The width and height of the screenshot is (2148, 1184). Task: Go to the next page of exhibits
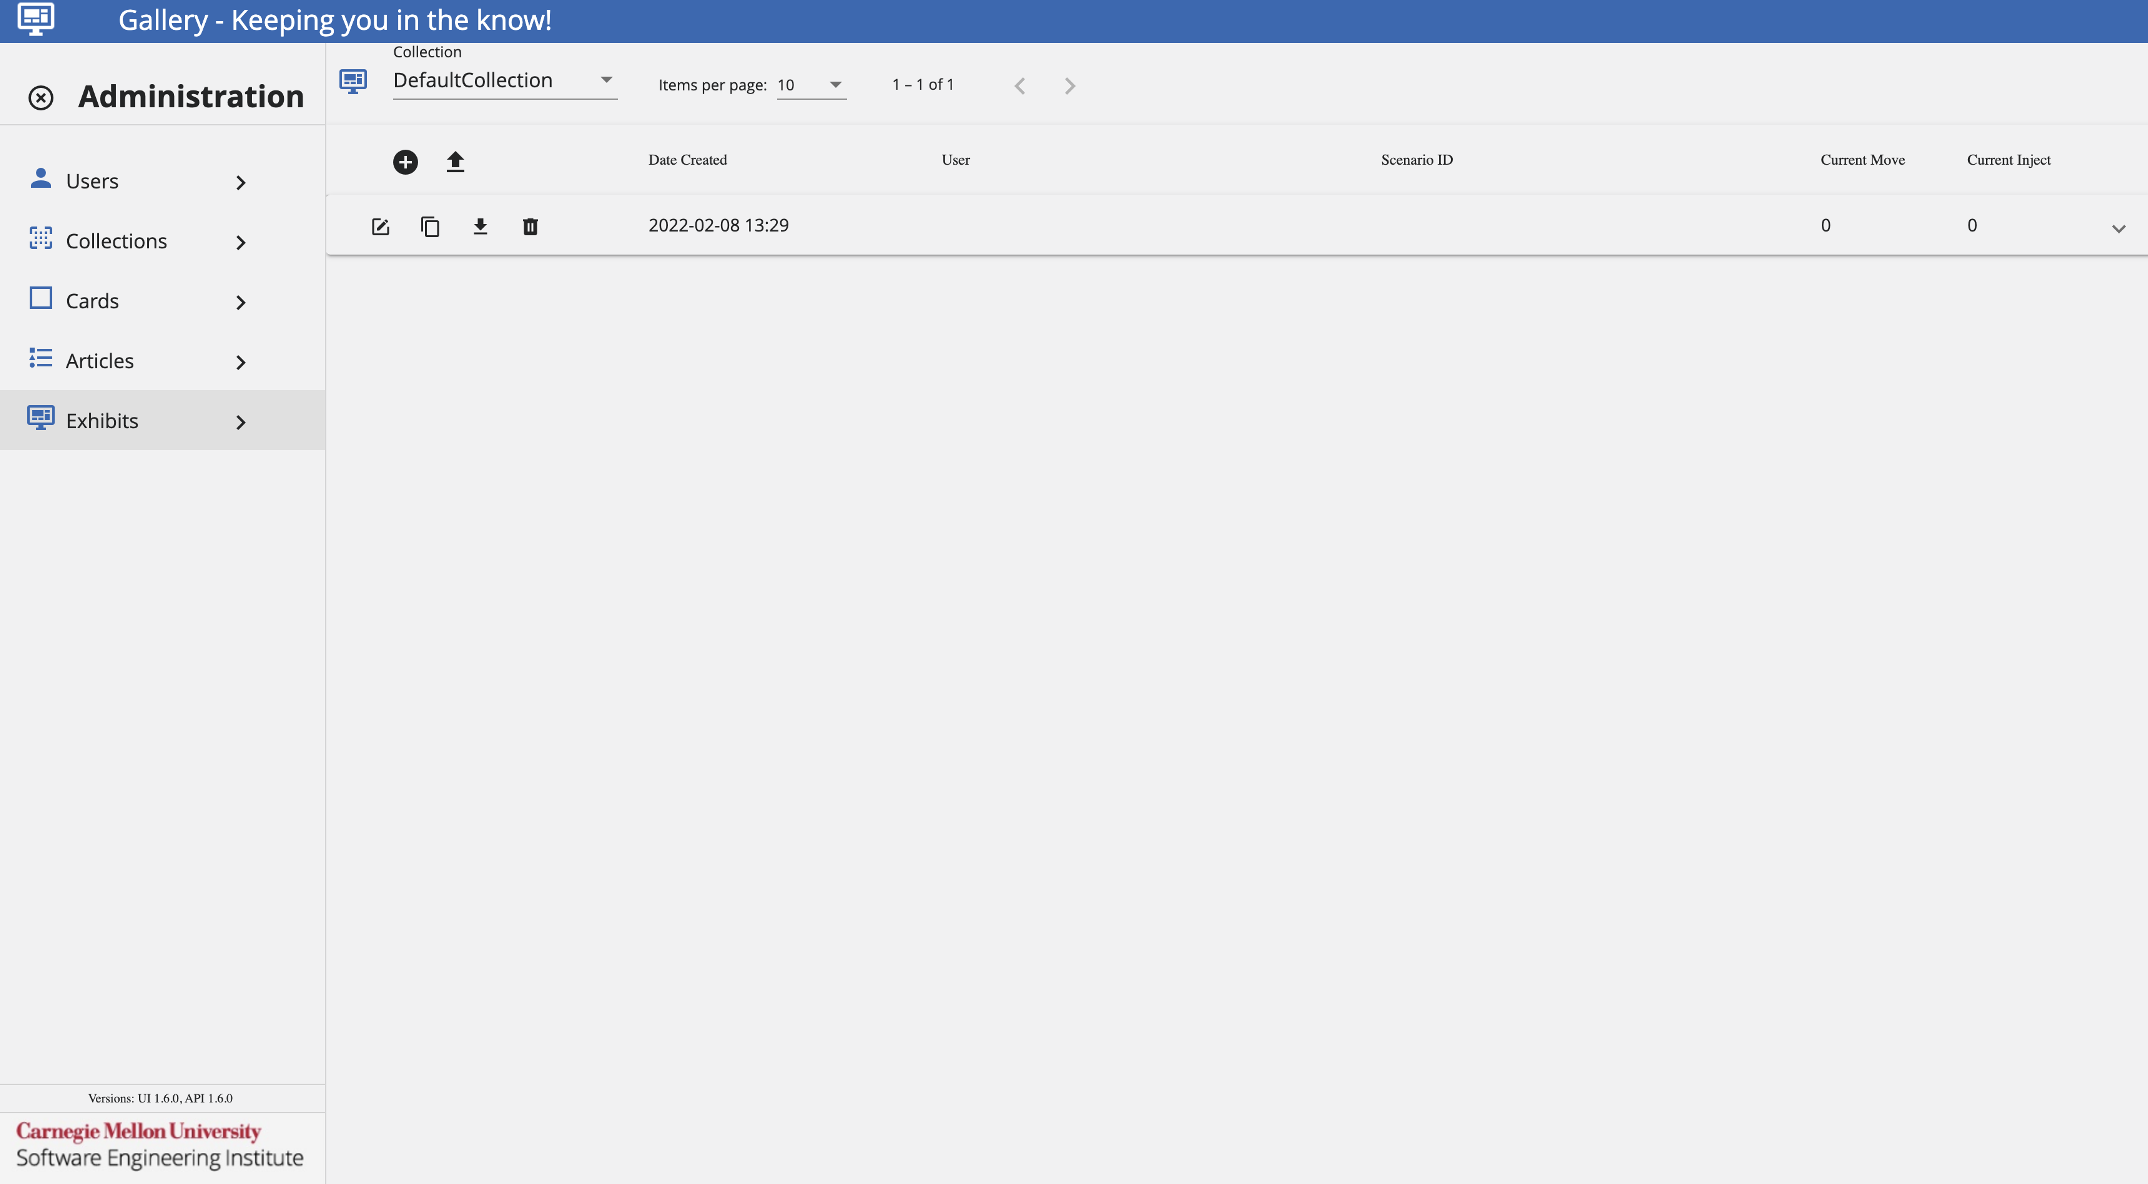(1069, 86)
